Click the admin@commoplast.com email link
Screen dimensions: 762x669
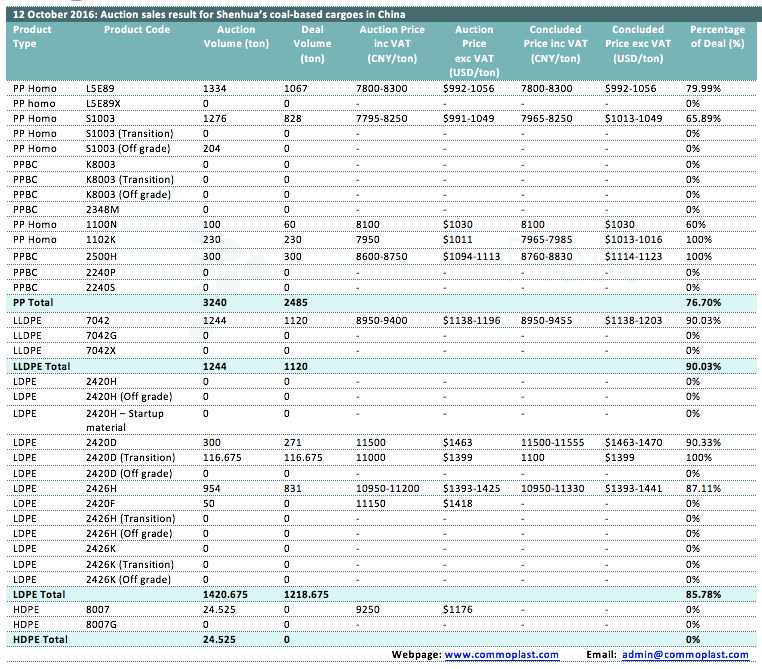[685, 654]
